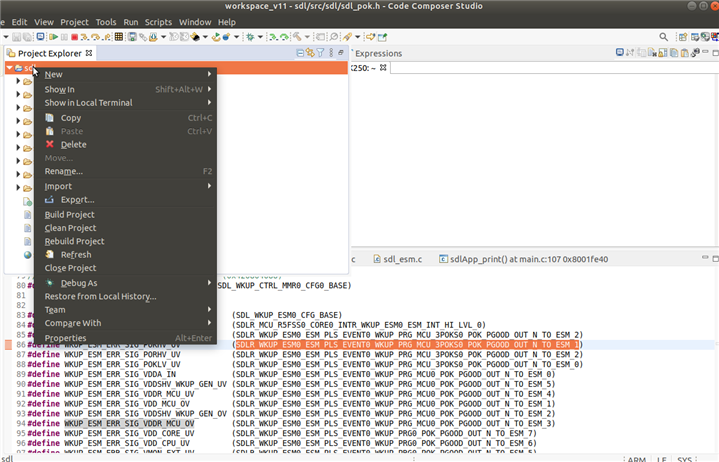
Task: Click the brown grid icon in toolbar
Action: click(118, 37)
